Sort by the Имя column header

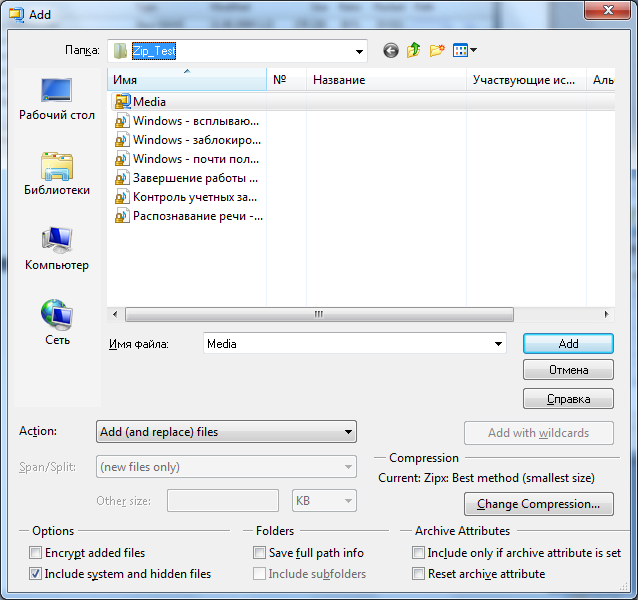187,79
